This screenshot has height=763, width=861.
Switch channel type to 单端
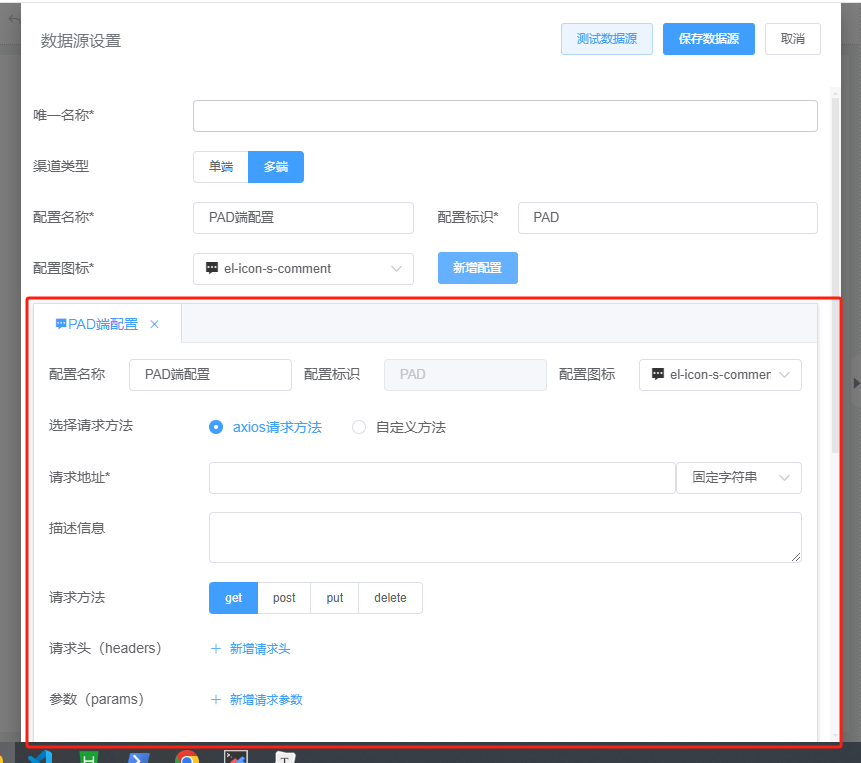pyautogui.click(x=220, y=167)
